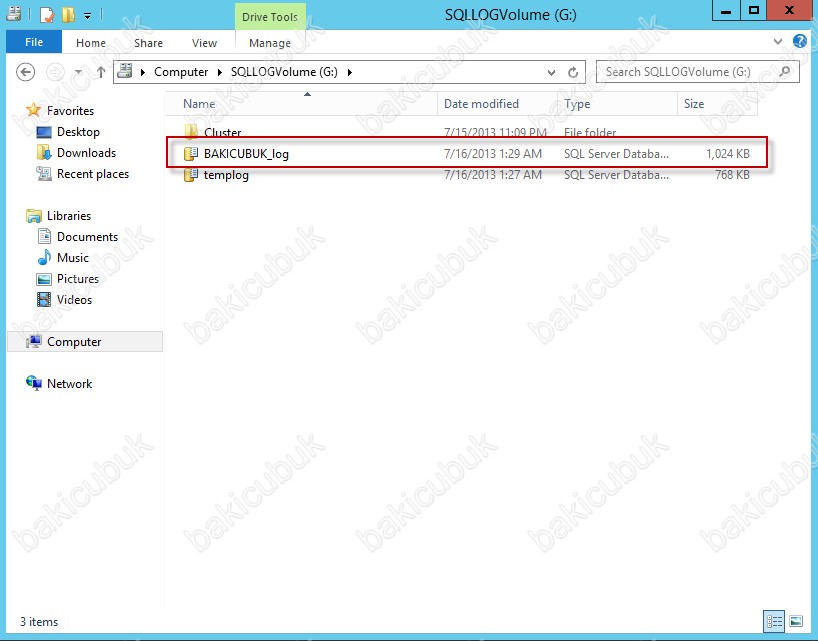Click the drive system icon in title bar
The image size is (818, 641).
[x=14, y=14]
